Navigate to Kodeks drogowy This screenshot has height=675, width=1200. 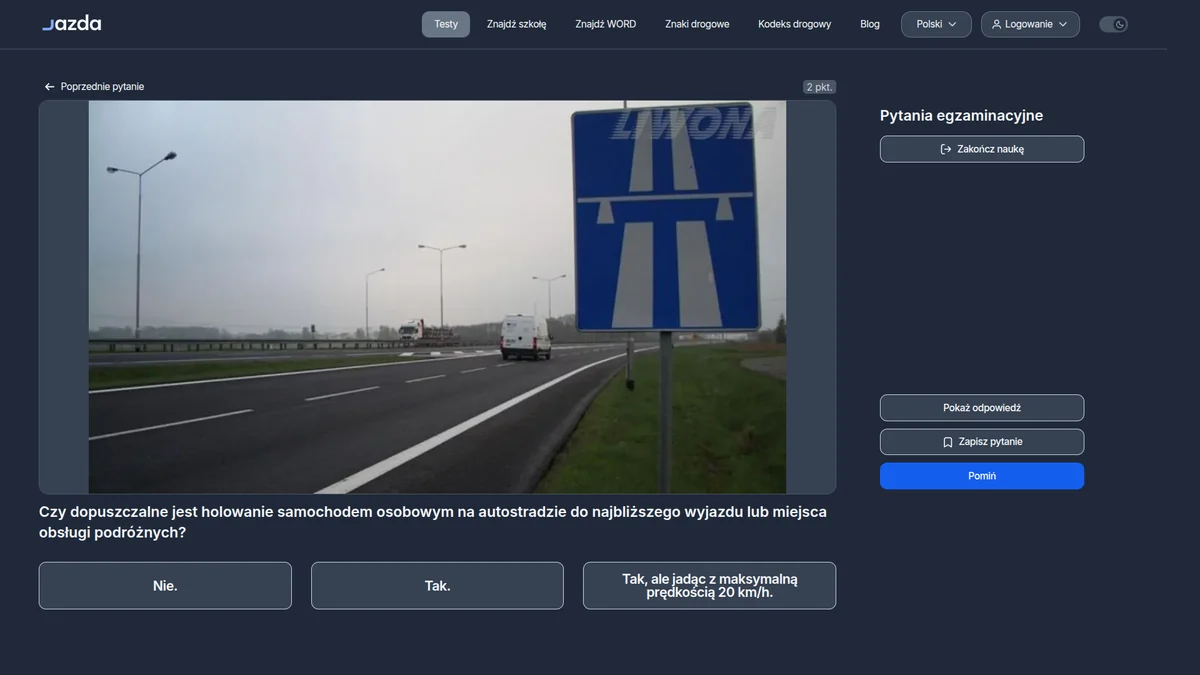pos(795,24)
